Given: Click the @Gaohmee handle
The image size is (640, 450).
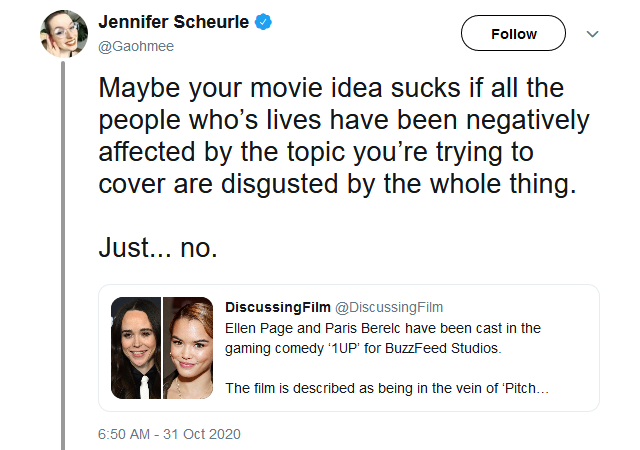Looking at the screenshot, I should (x=130, y=46).
